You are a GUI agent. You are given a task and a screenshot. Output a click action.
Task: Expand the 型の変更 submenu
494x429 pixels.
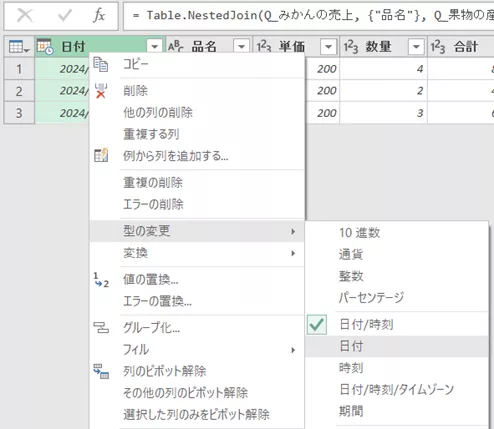coord(197,231)
